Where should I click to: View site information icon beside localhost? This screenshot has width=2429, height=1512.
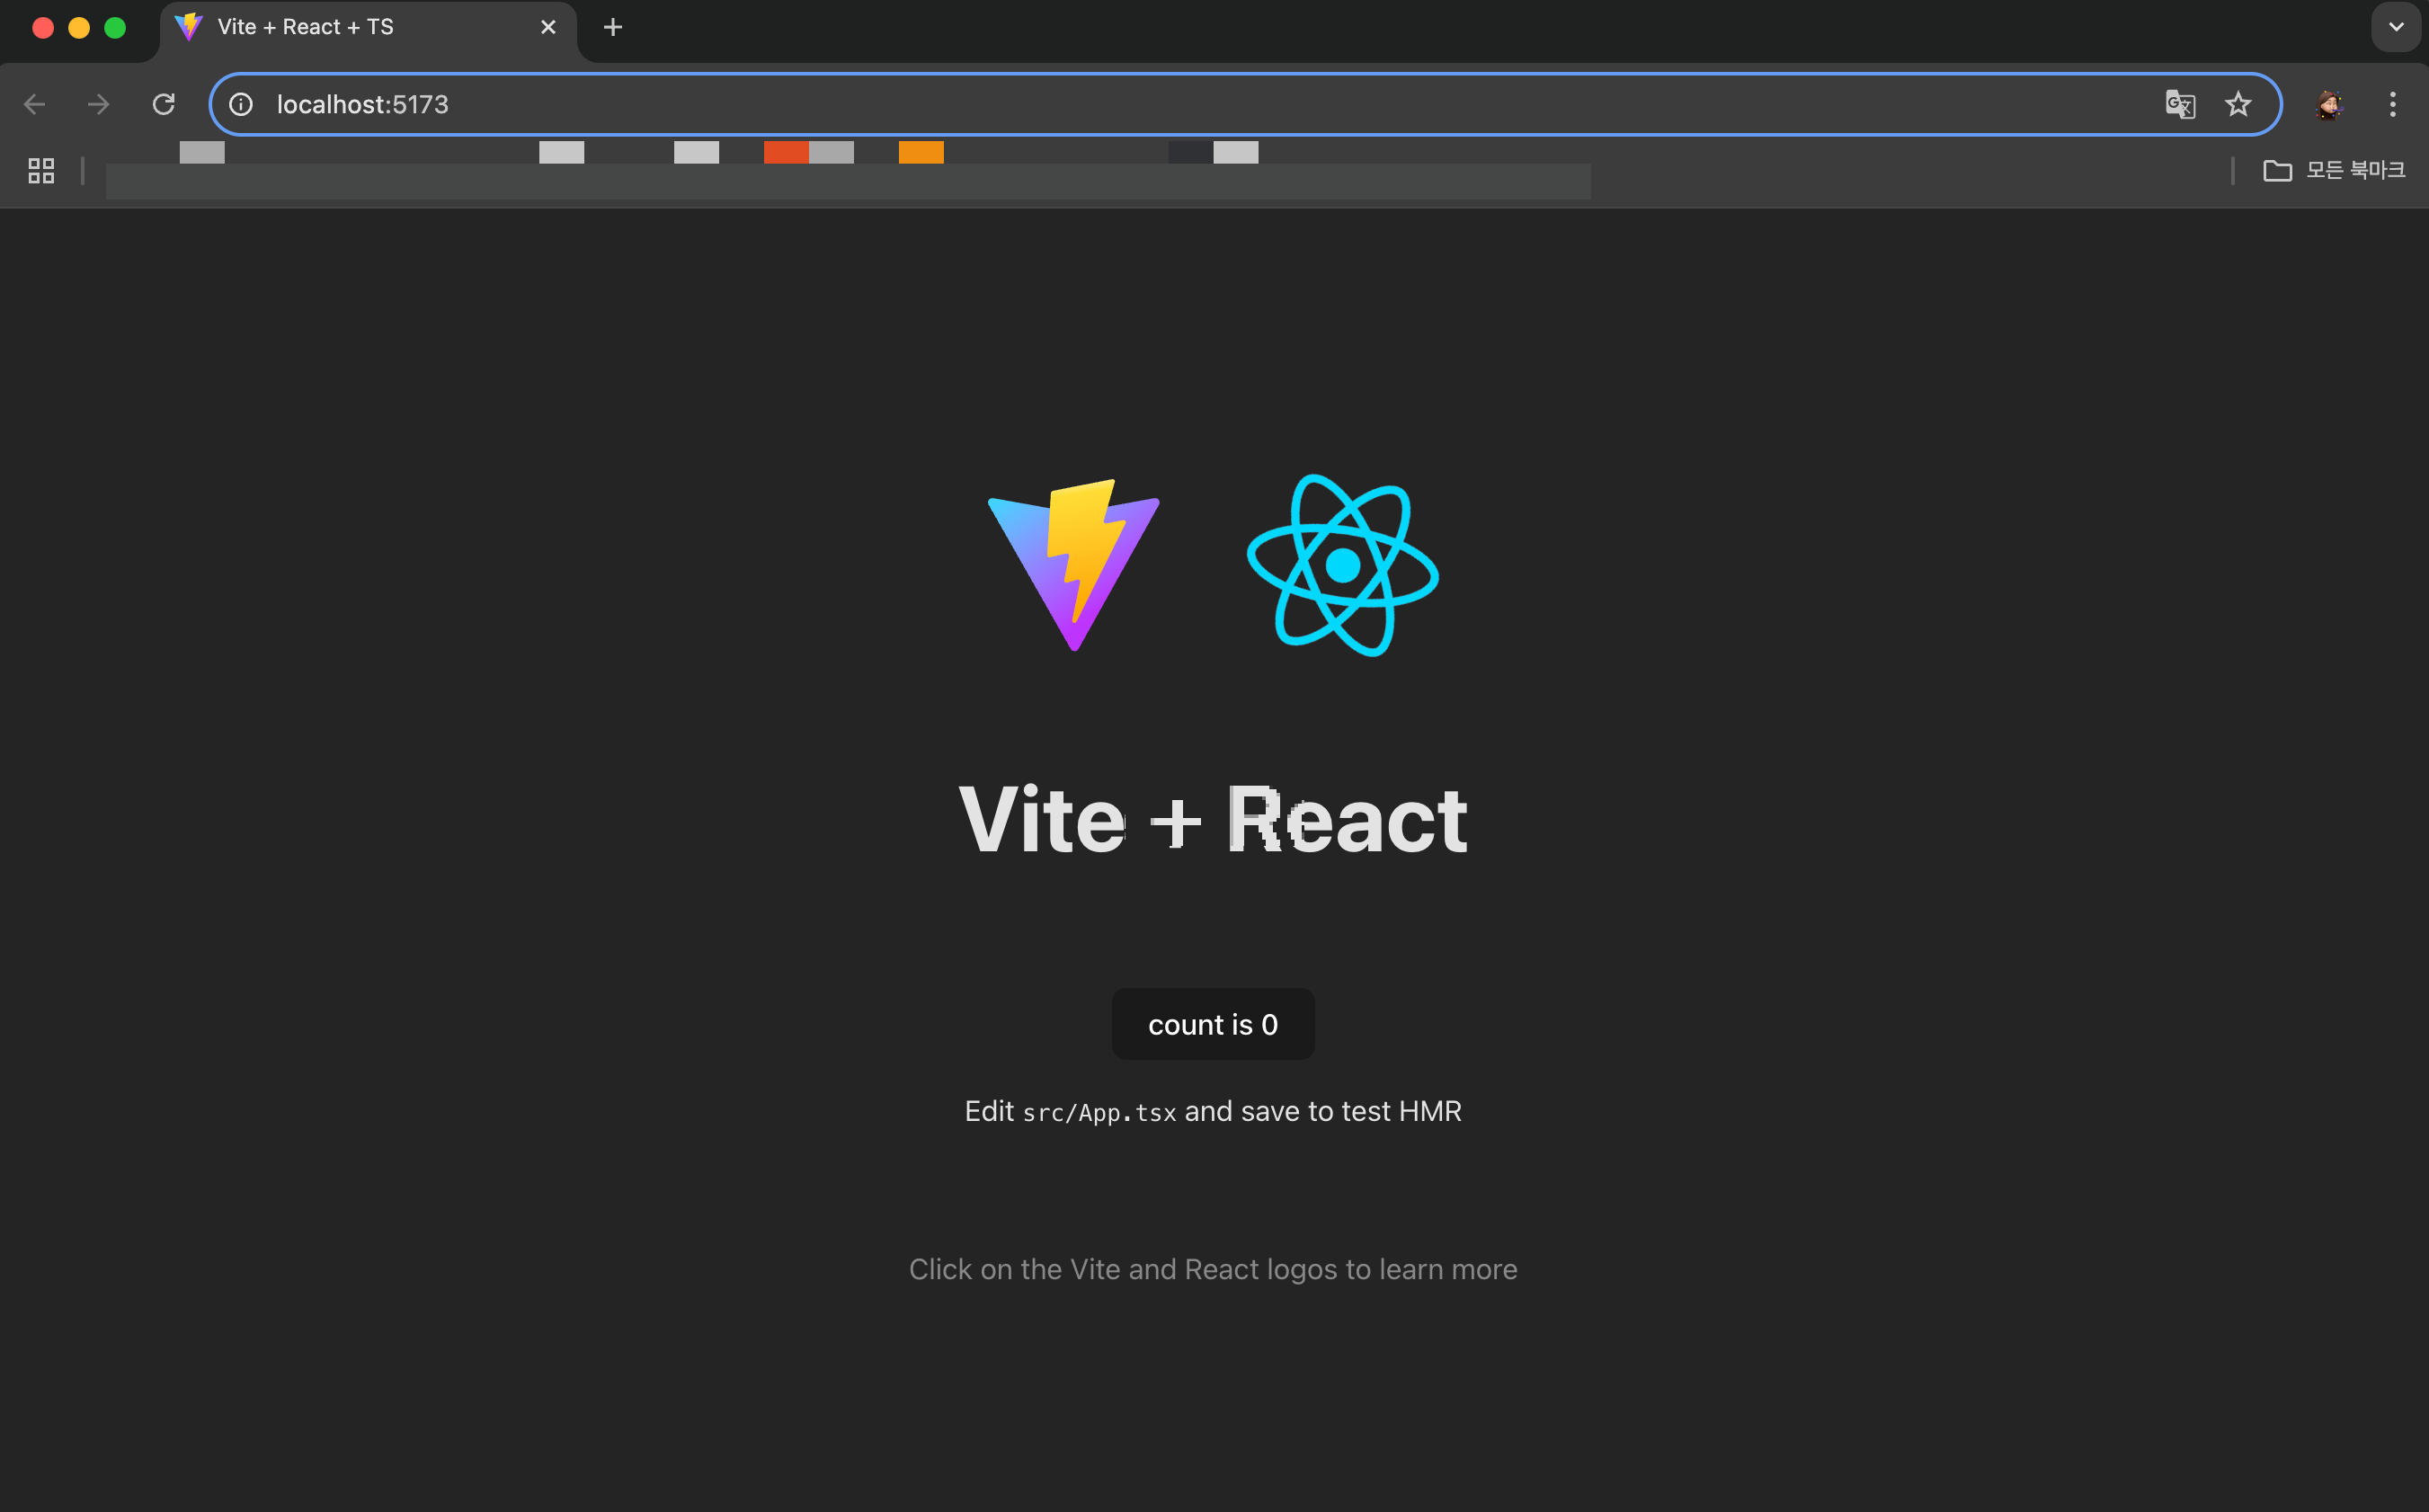(241, 104)
